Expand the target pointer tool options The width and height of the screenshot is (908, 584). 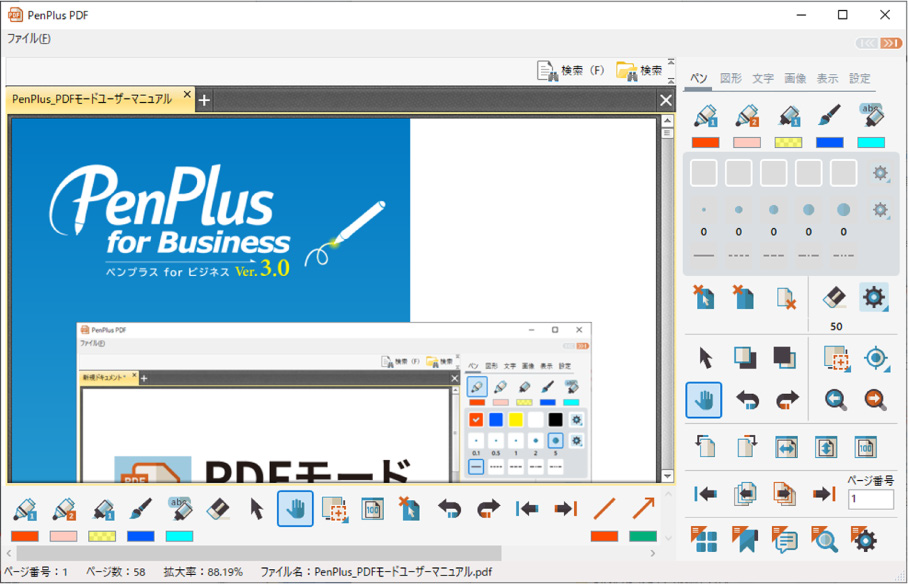tap(876, 358)
